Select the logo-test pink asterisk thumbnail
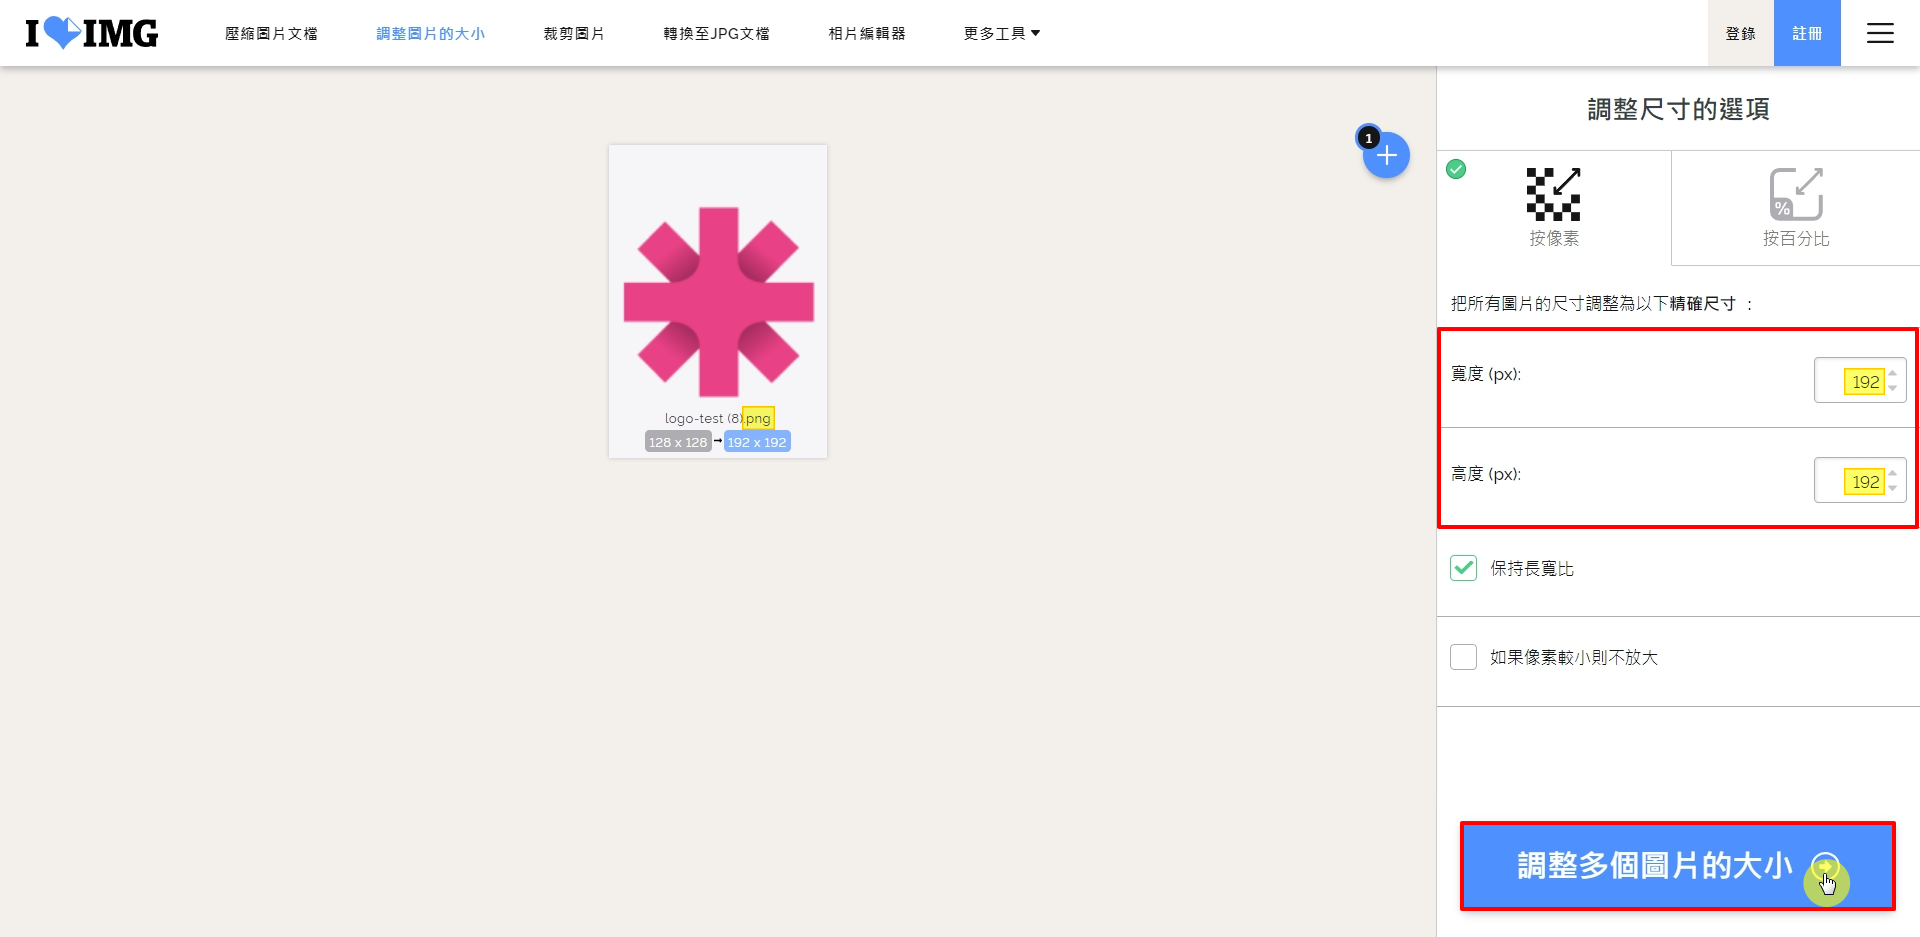This screenshot has height=937, width=1920. point(718,301)
